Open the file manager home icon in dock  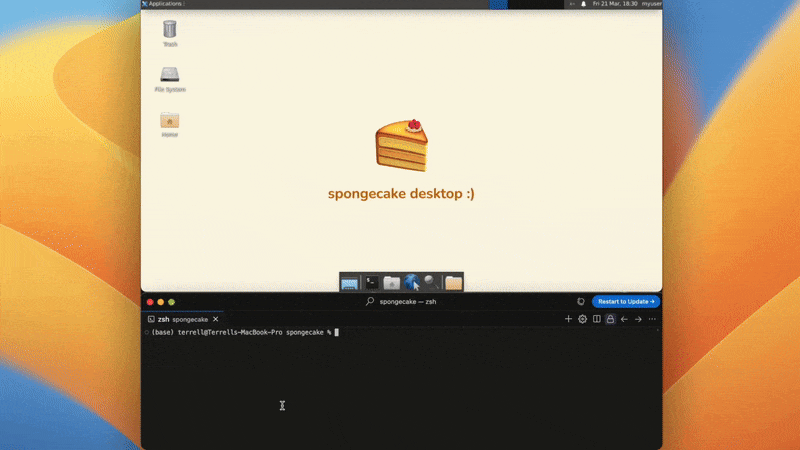pyautogui.click(x=391, y=282)
